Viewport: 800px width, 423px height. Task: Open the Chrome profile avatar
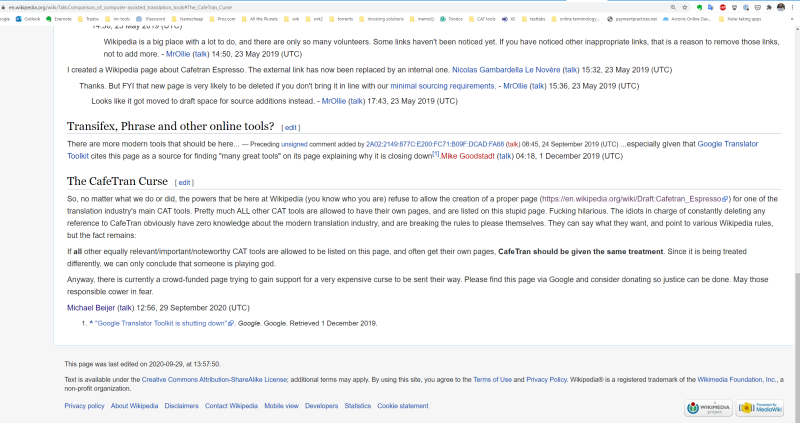(x=781, y=7)
